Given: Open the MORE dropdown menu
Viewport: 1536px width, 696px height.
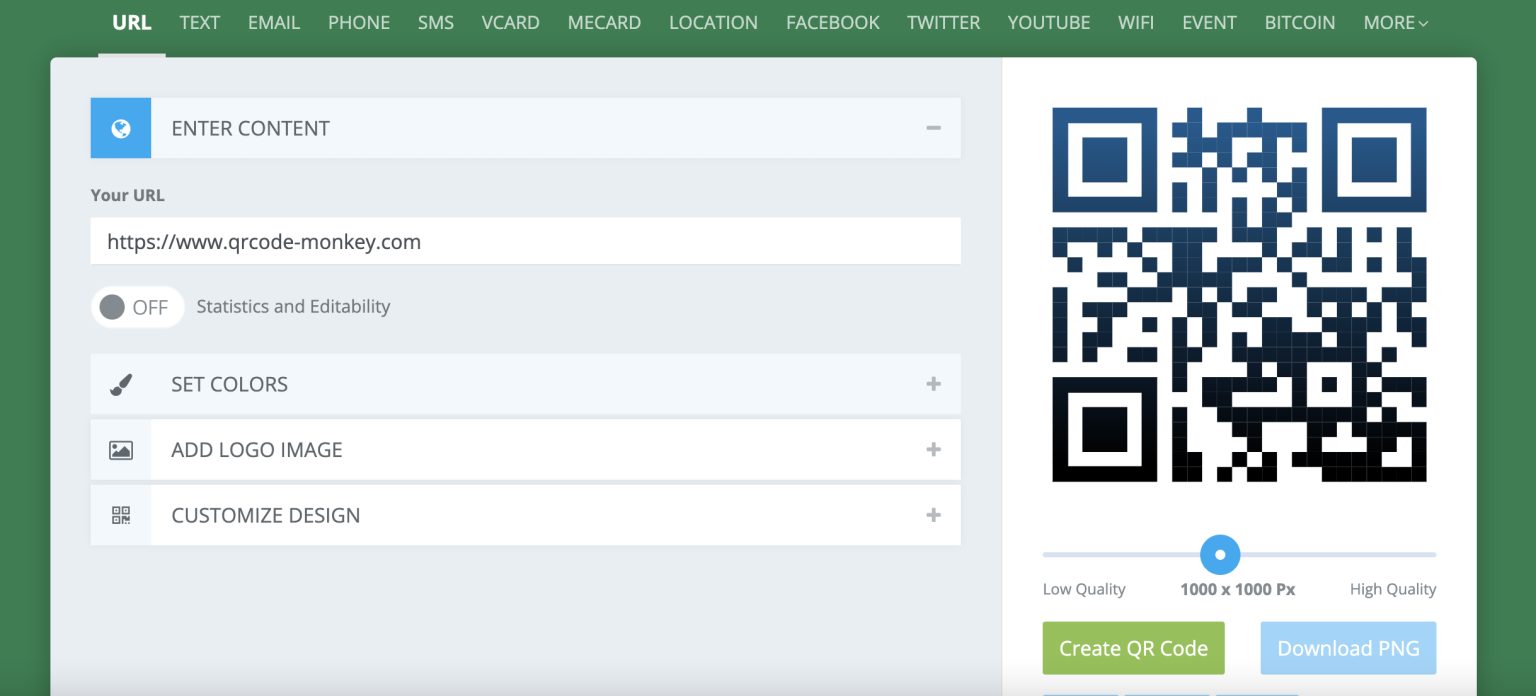Looking at the screenshot, I should (x=1395, y=22).
